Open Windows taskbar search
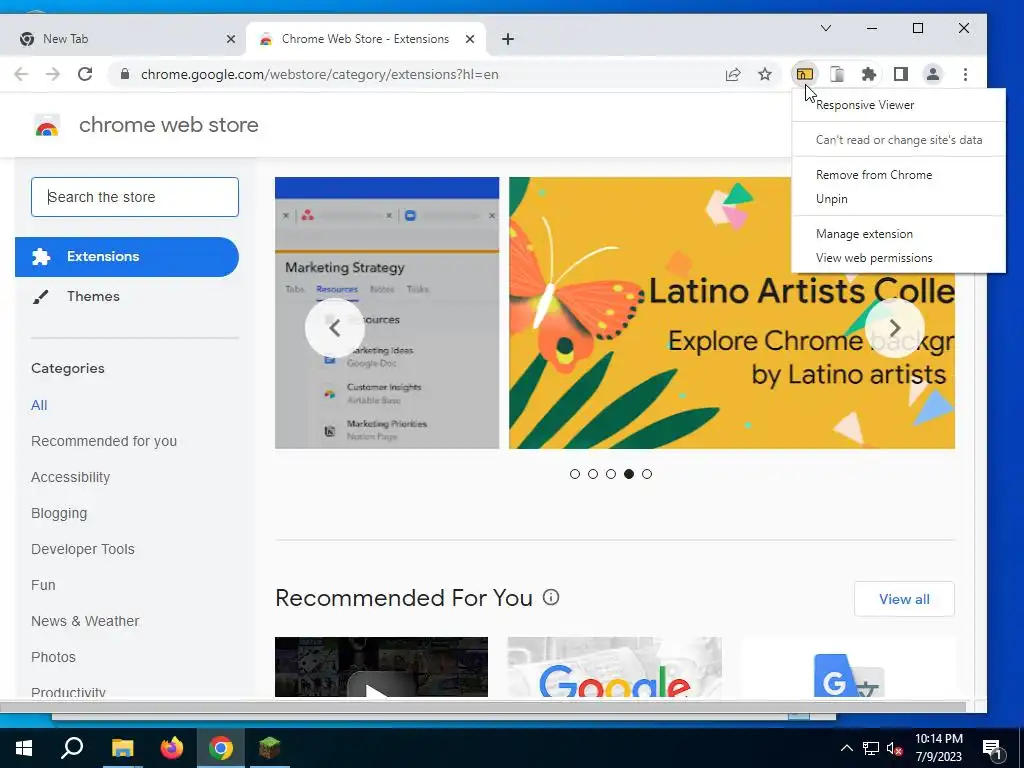 pyautogui.click(x=72, y=748)
